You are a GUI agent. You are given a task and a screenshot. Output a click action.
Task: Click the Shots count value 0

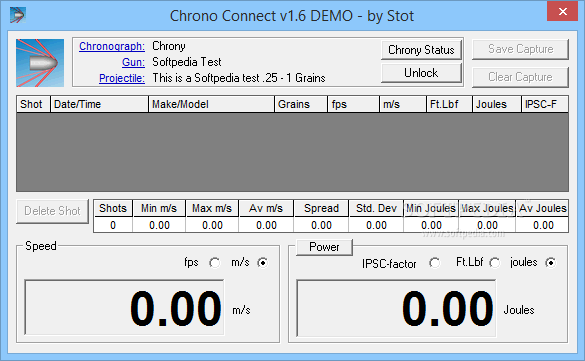pos(113,225)
